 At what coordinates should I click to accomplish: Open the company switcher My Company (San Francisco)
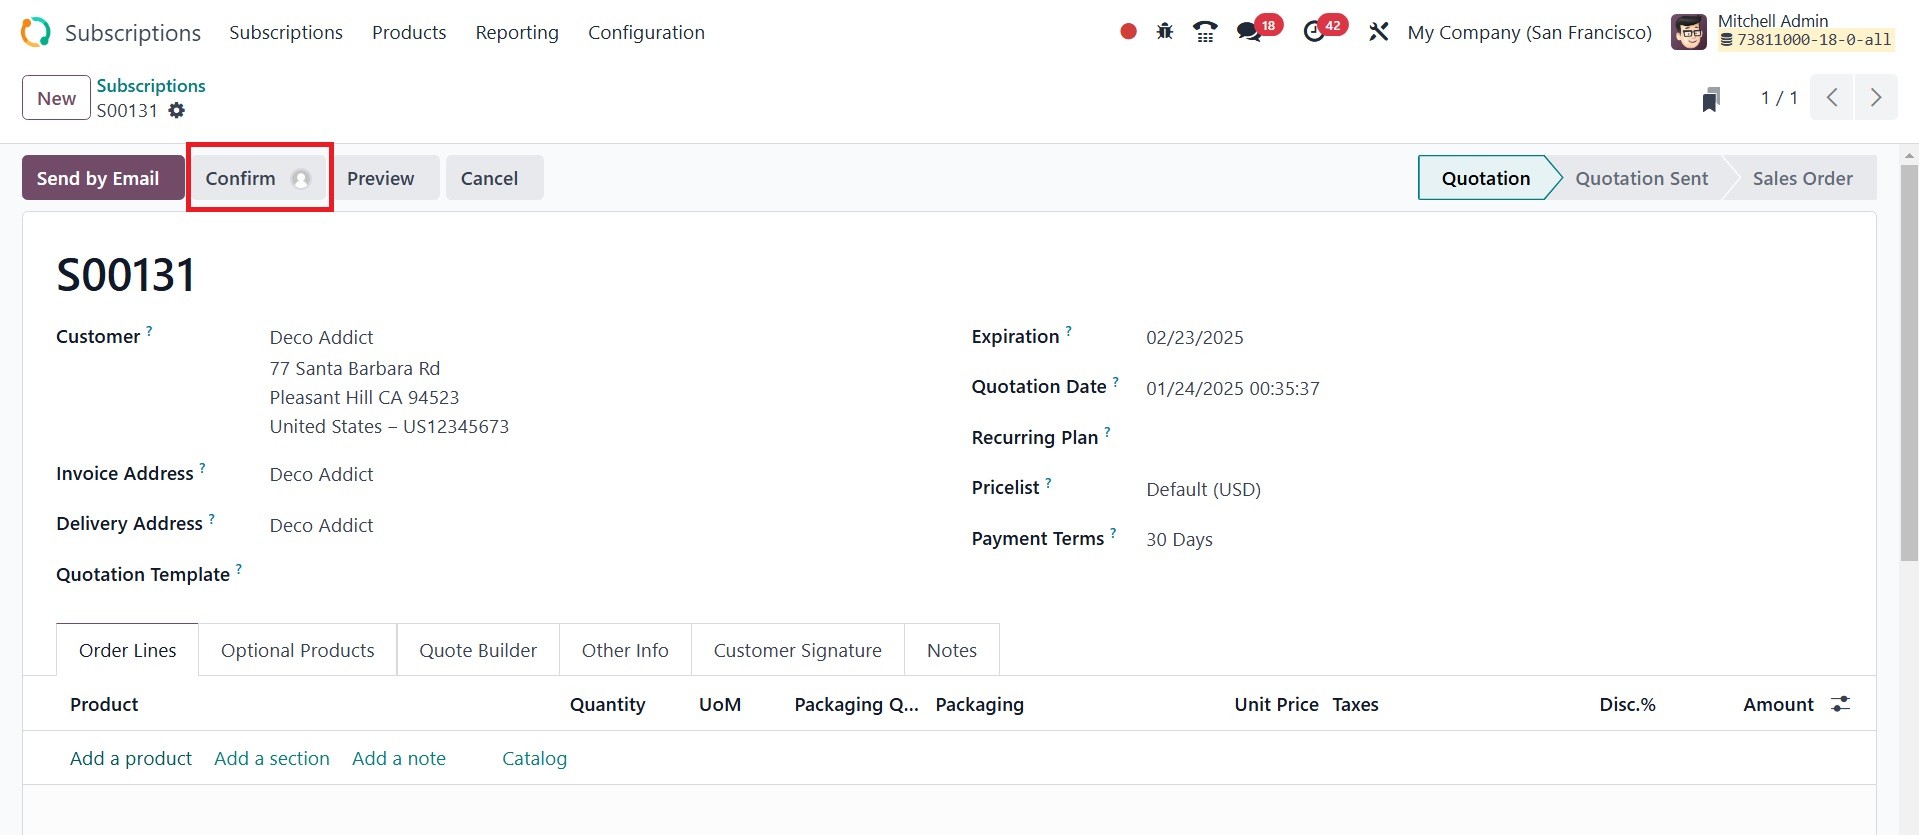click(1529, 32)
